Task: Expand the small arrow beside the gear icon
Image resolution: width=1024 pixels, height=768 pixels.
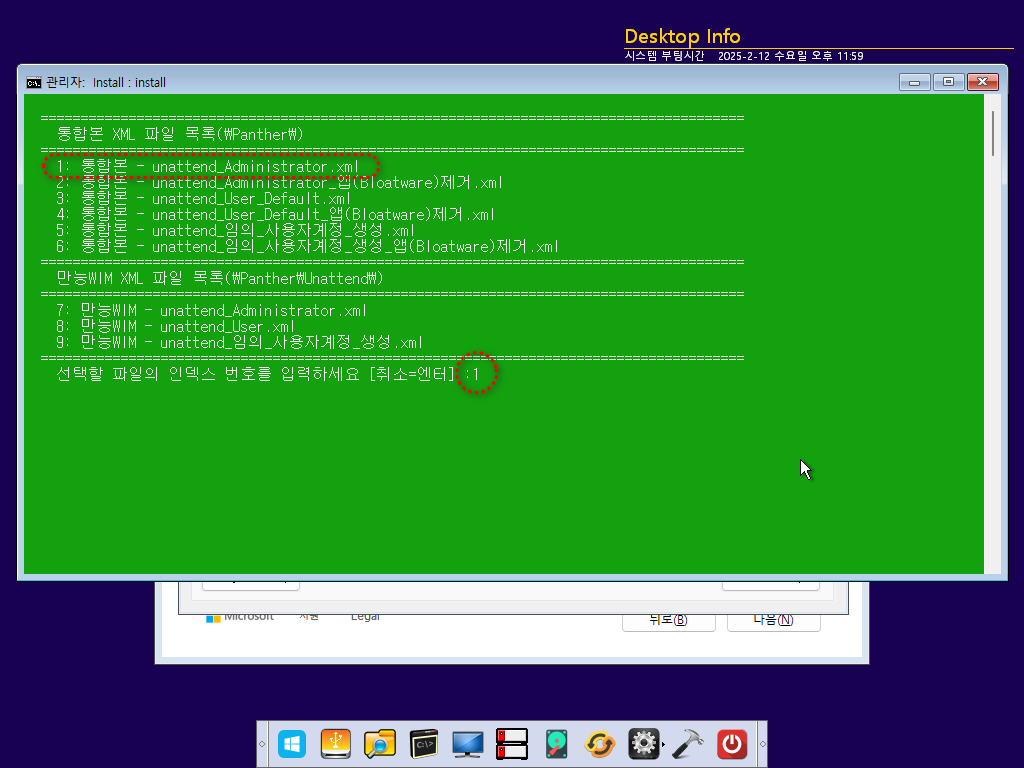Action: pos(664,744)
